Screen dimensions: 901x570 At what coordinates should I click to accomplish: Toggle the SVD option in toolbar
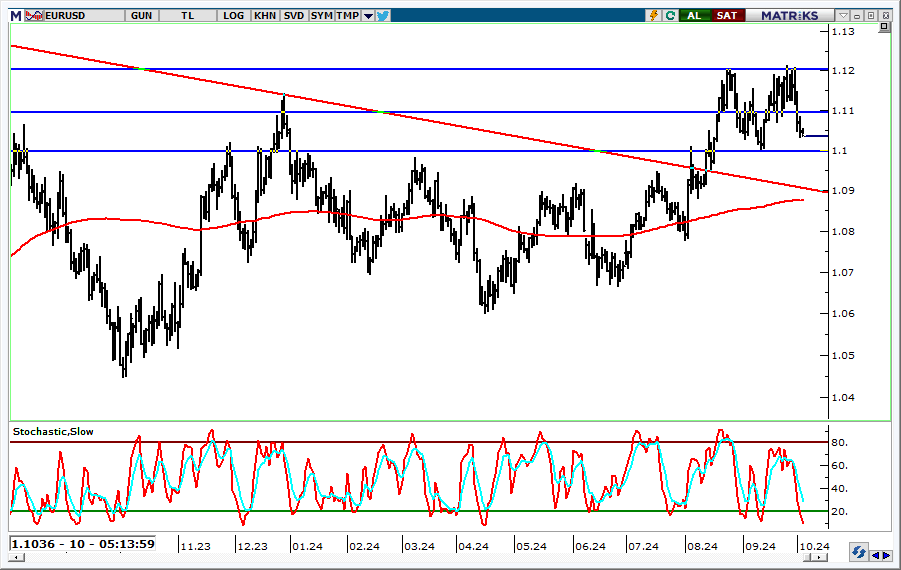pyautogui.click(x=294, y=15)
